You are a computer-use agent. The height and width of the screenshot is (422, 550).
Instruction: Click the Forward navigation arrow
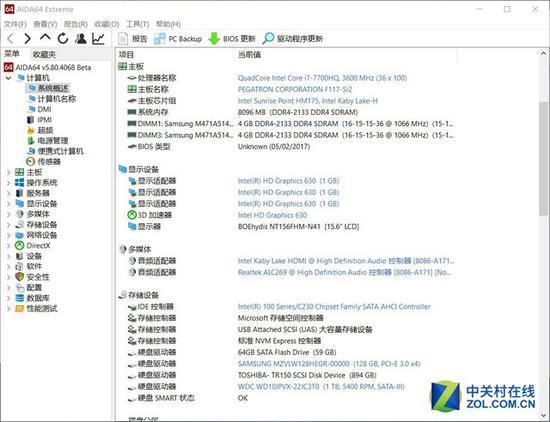click(x=27, y=38)
